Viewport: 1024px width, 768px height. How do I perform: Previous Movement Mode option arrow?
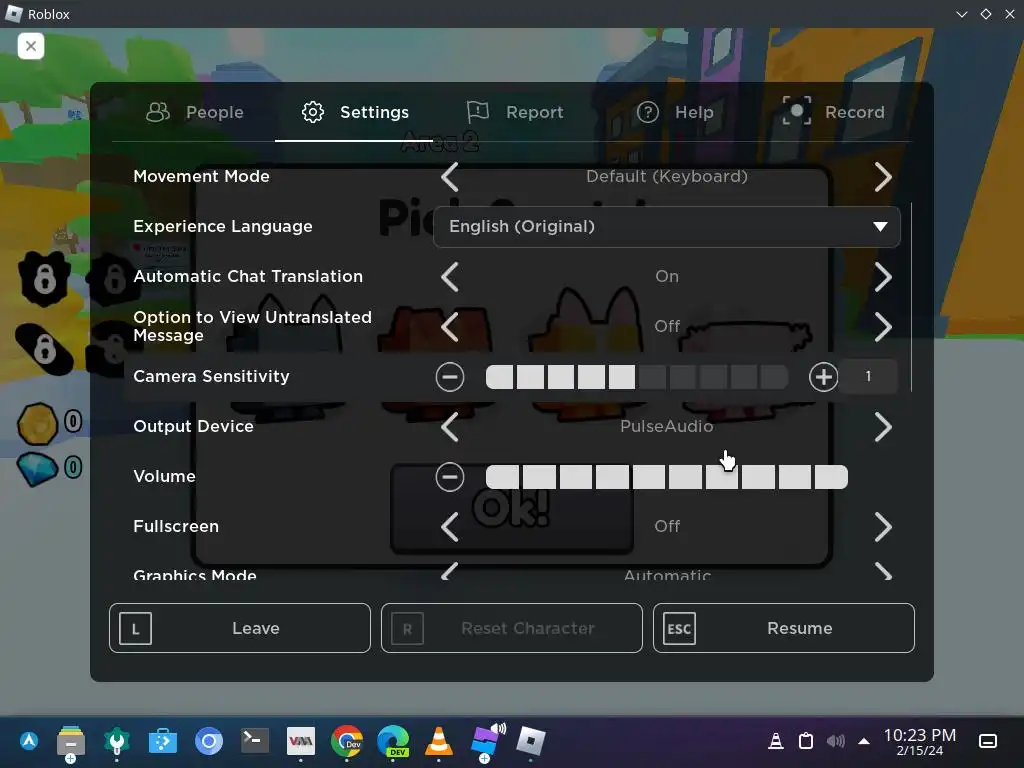coord(449,177)
